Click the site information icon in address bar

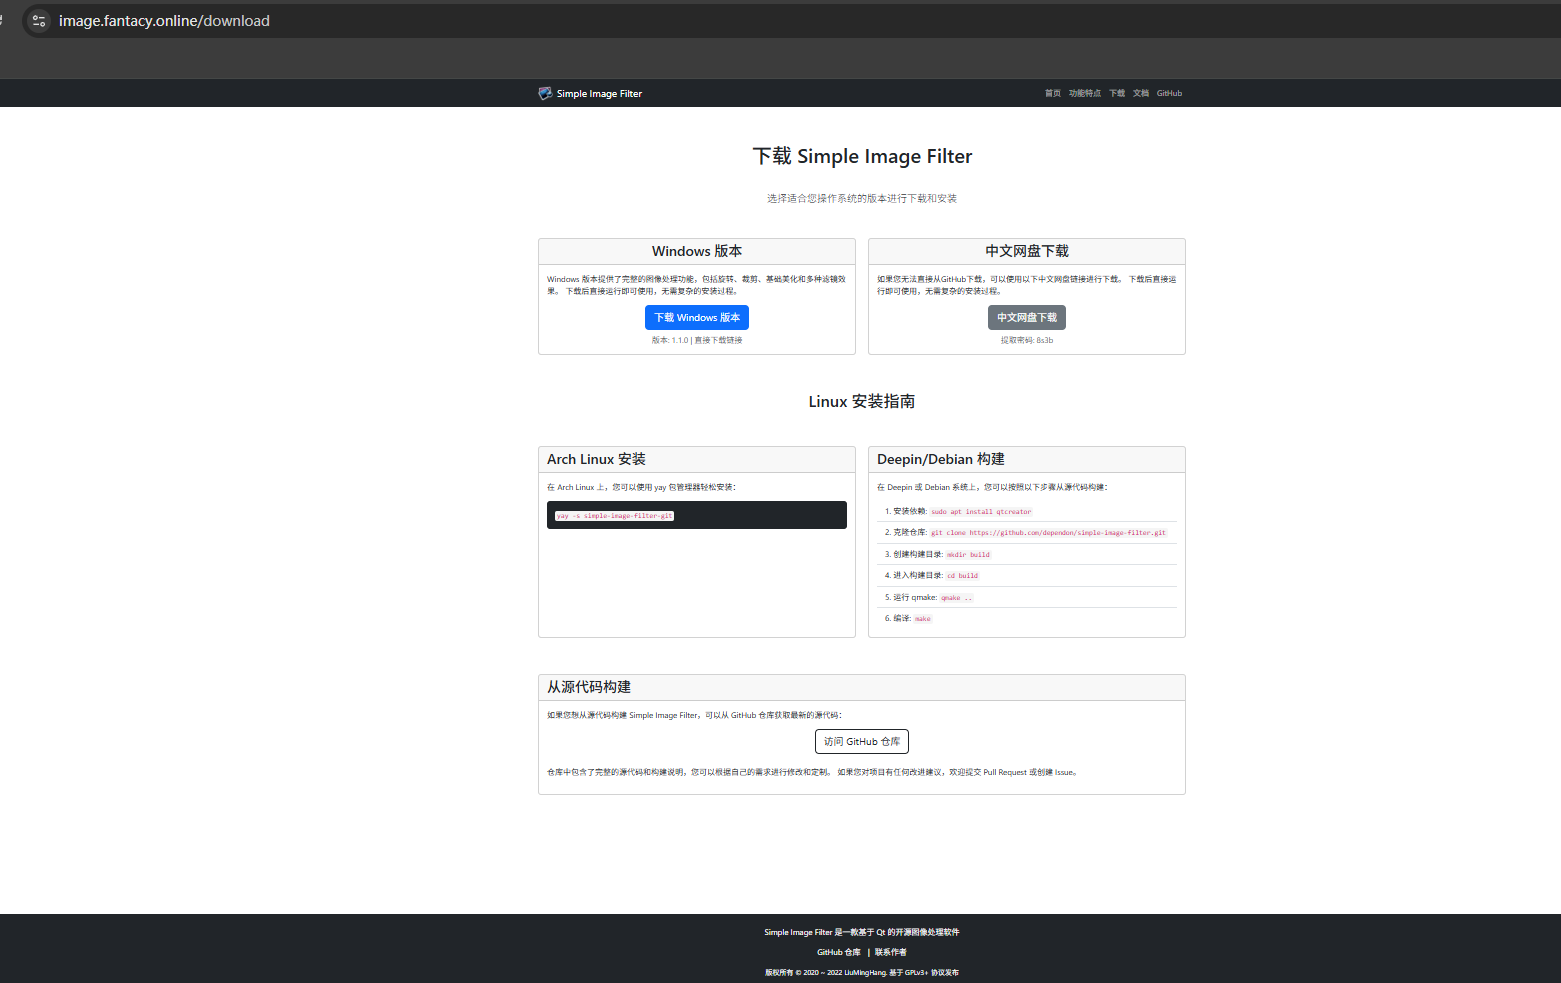39,21
